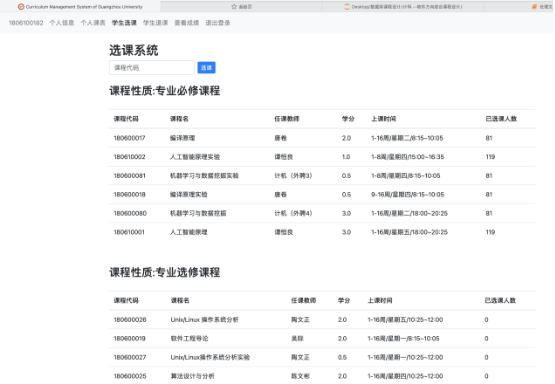Click course code 180600027
The width and height of the screenshot is (555, 384).
pos(130,357)
